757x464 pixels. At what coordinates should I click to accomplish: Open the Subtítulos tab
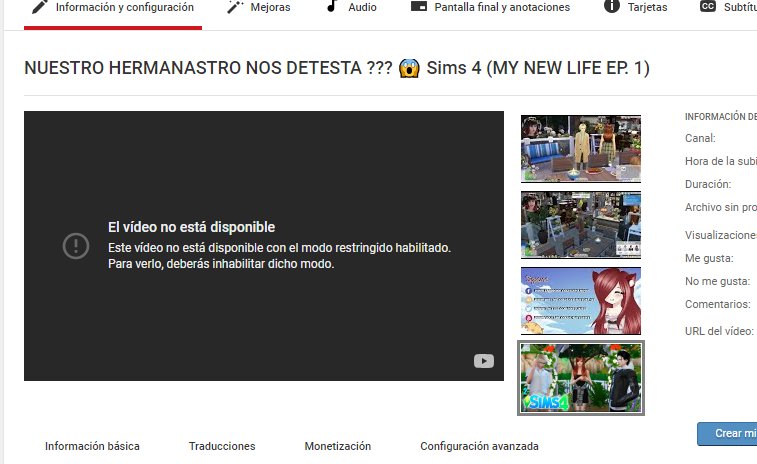tap(728, 7)
